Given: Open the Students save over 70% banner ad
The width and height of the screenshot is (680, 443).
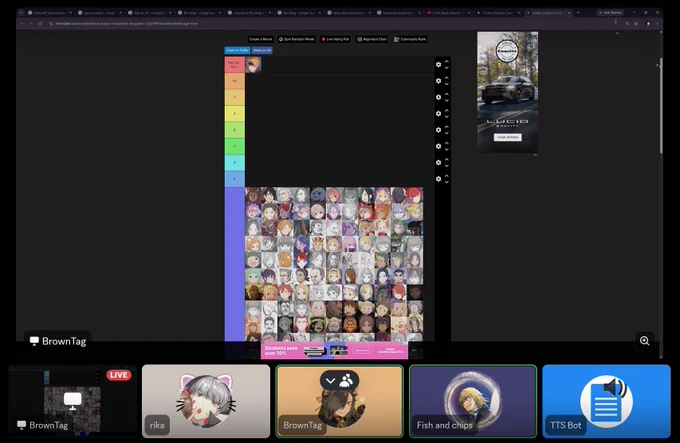Looking at the screenshot, I should [x=334, y=350].
